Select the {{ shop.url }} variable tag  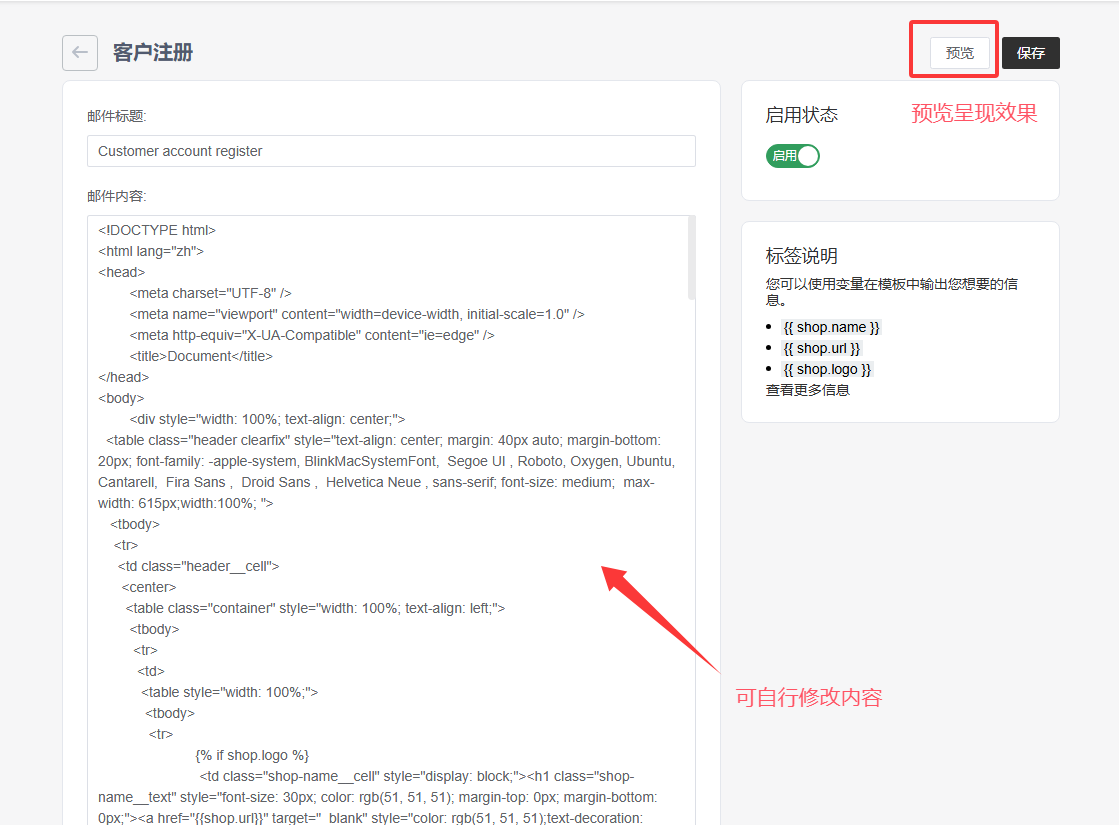821,348
